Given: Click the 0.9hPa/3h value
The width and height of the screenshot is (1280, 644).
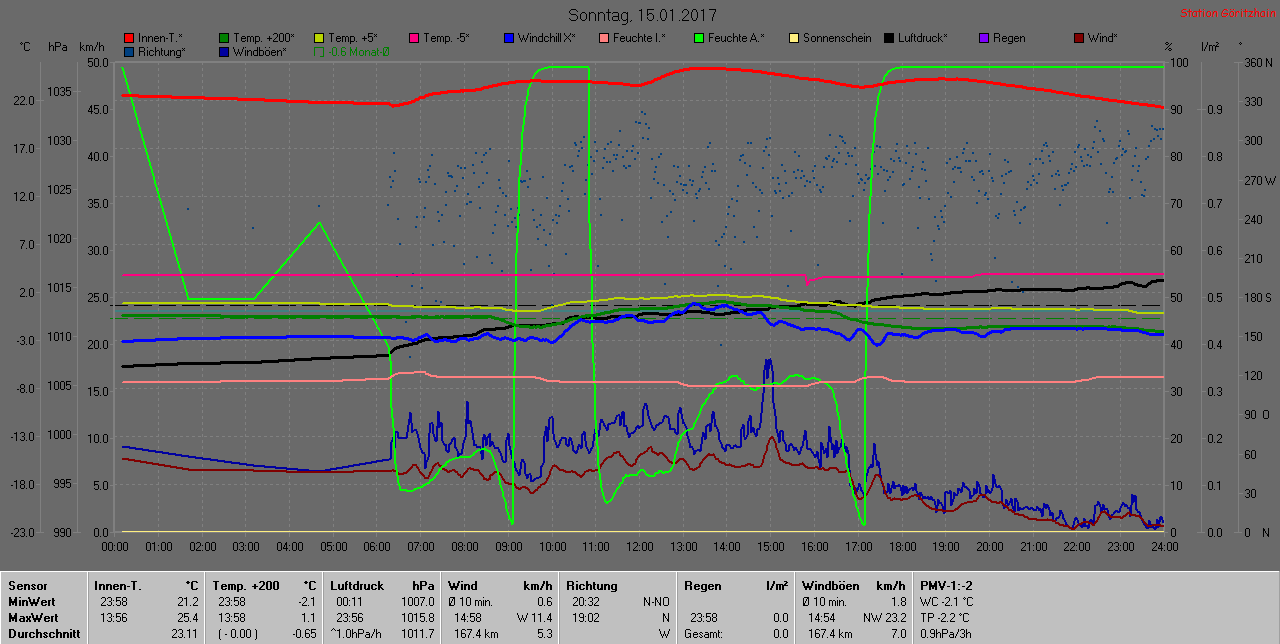Looking at the screenshot, I should click(948, 633).
